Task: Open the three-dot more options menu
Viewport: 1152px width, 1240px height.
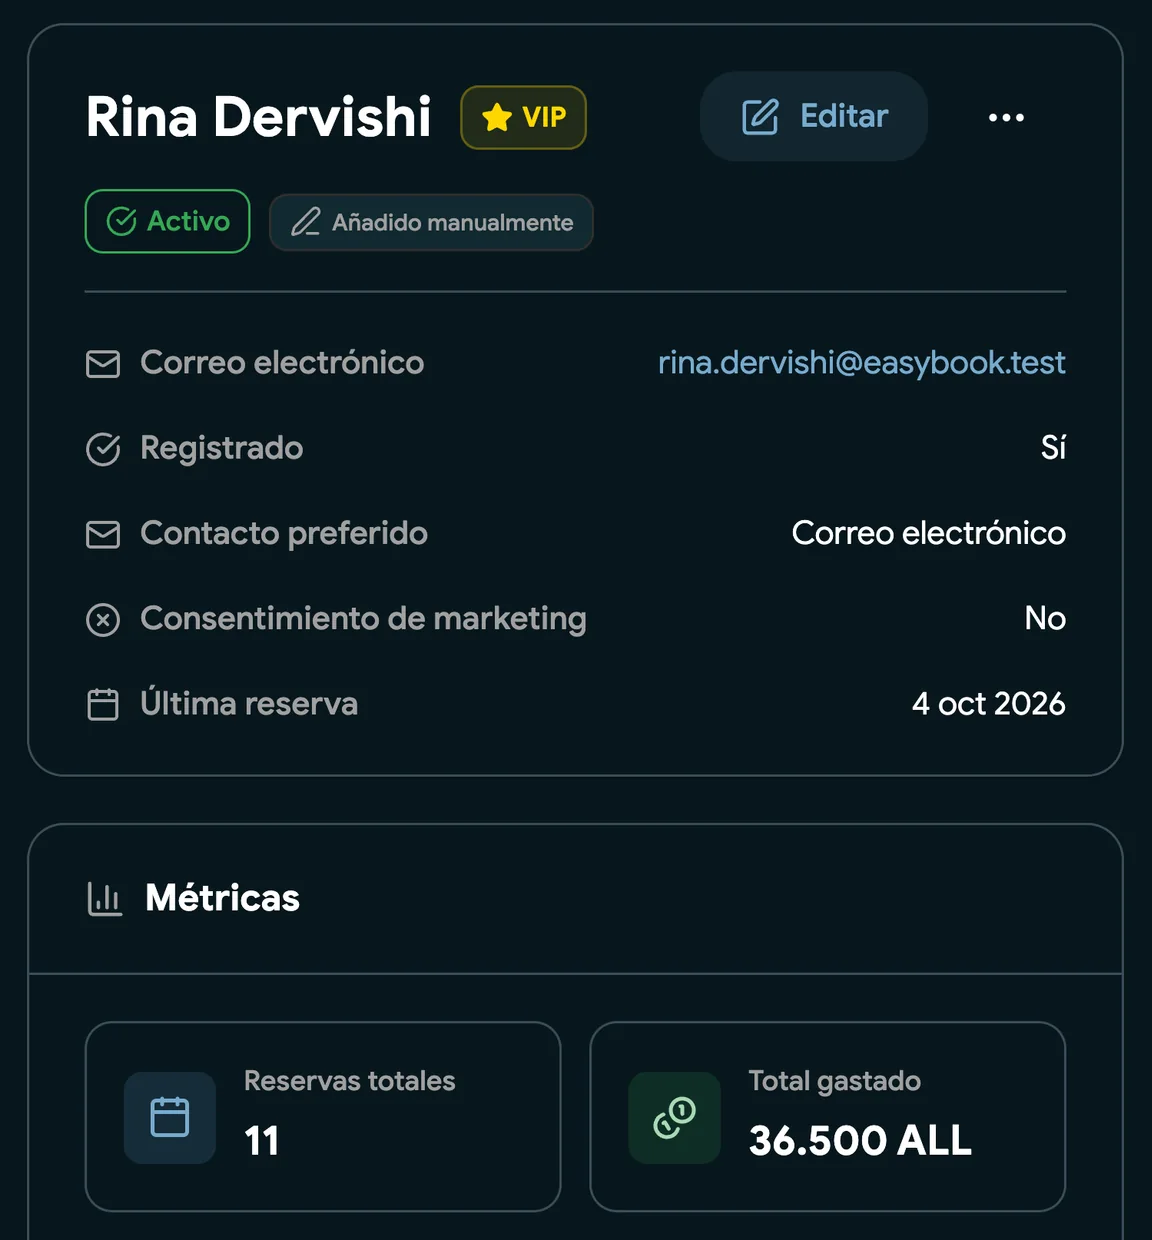Action: (1006, 117)
